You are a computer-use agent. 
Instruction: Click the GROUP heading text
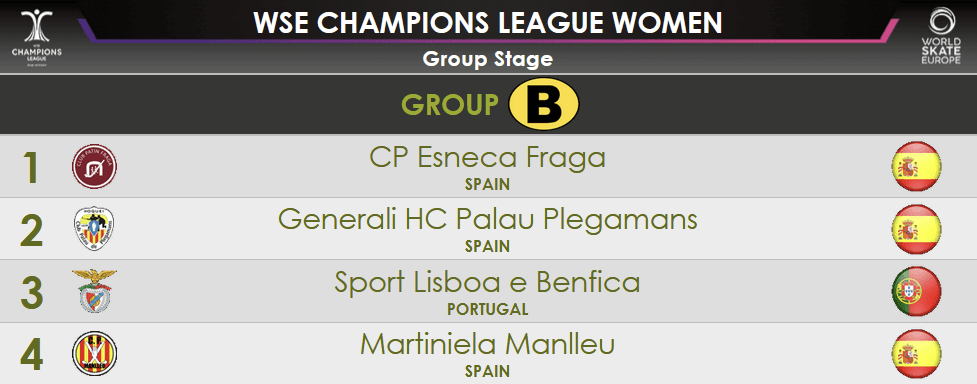pyautogui.click(x=450, y=105)
